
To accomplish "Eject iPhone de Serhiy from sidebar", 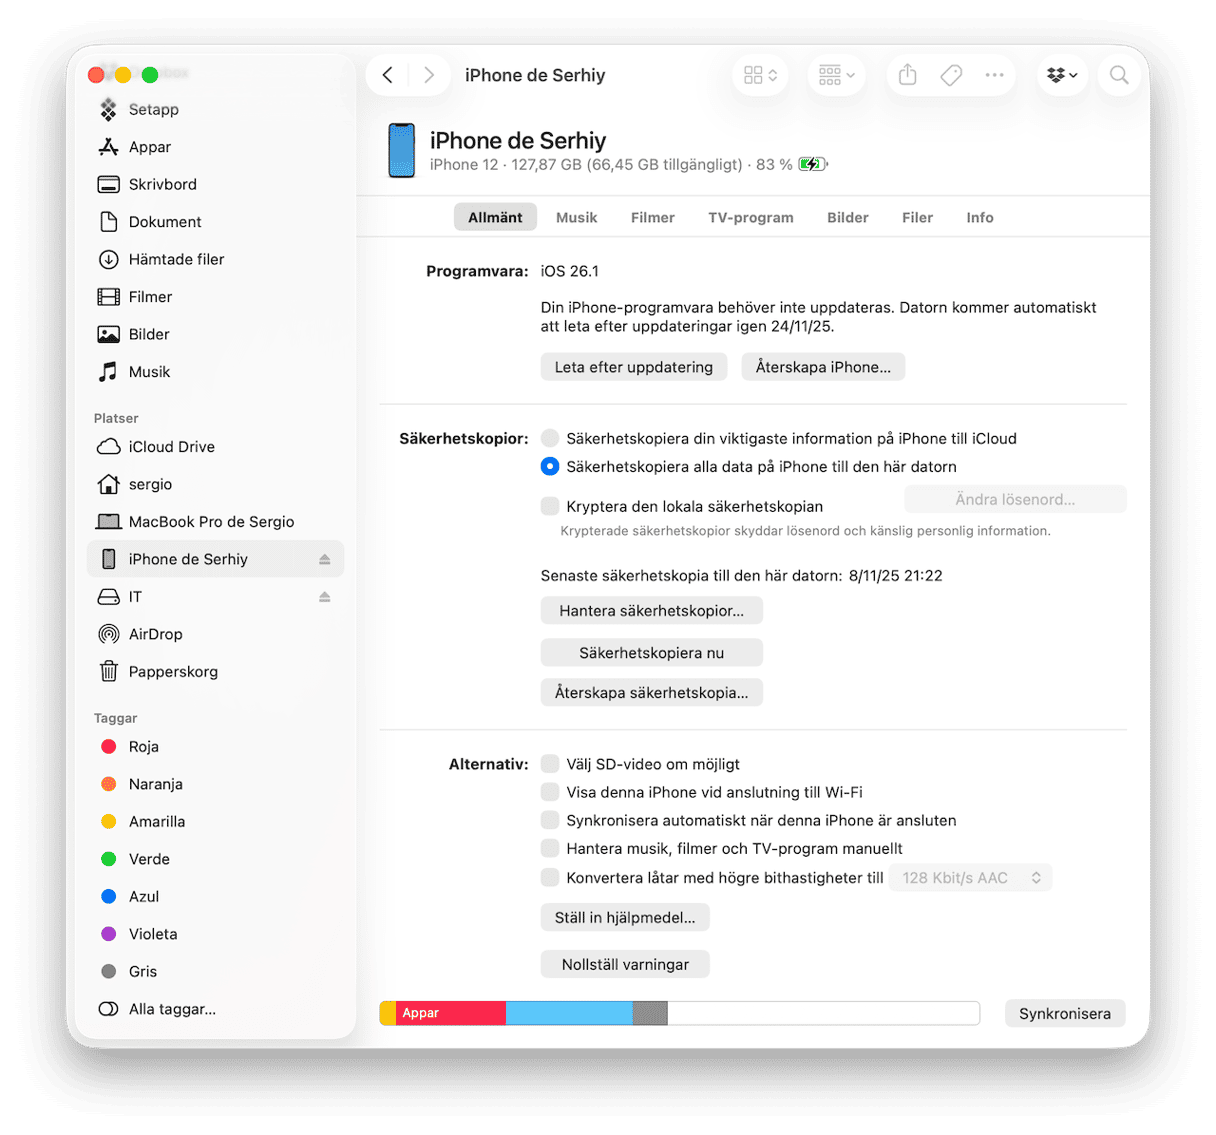I will [x=324, y=560].
